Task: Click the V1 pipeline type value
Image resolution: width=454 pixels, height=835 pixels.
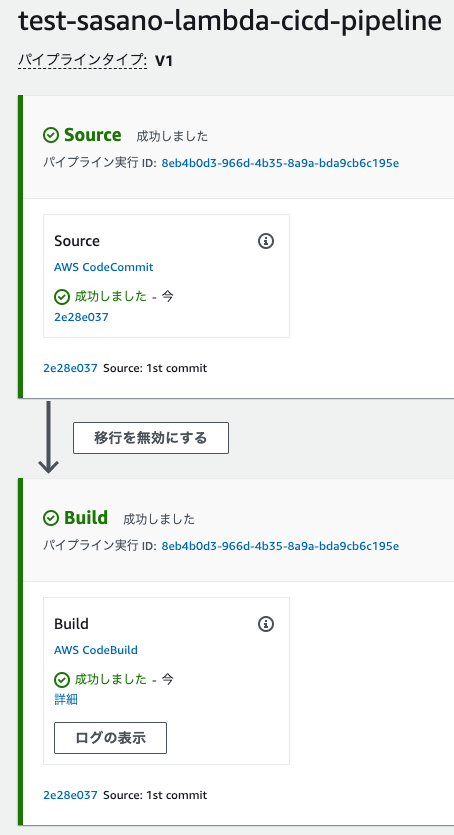Action: click(x=164, y=61)
